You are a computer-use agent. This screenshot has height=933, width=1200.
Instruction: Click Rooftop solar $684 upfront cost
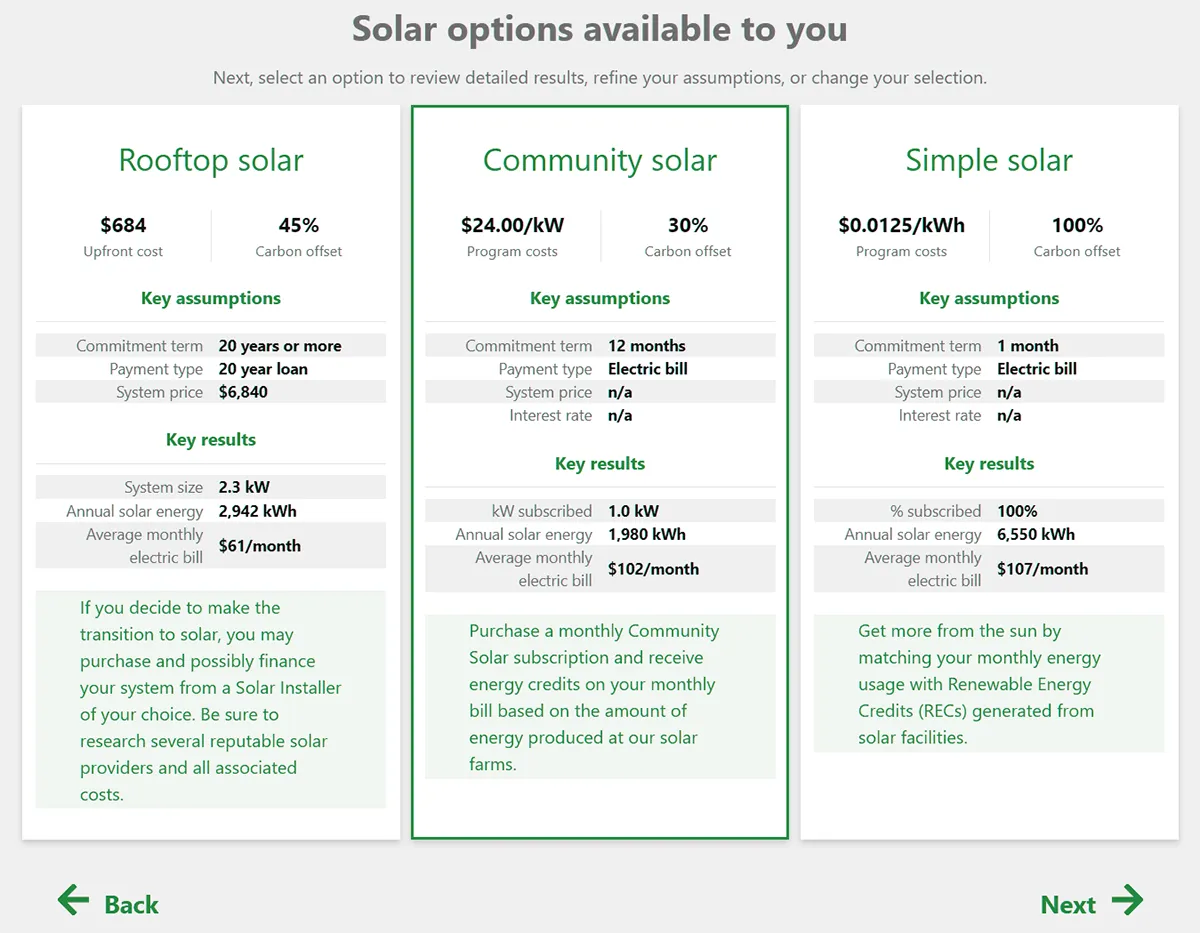pyautogui.click(x=123, y=226)
